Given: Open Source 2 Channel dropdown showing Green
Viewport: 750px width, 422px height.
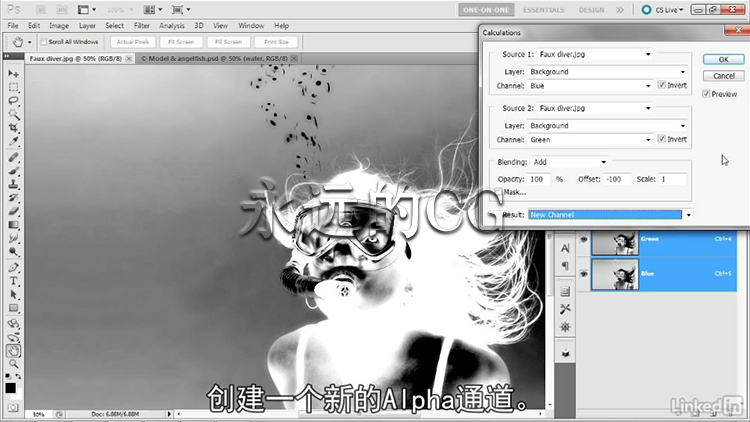Looking at the screenshot, I should (x=590, y=140).
